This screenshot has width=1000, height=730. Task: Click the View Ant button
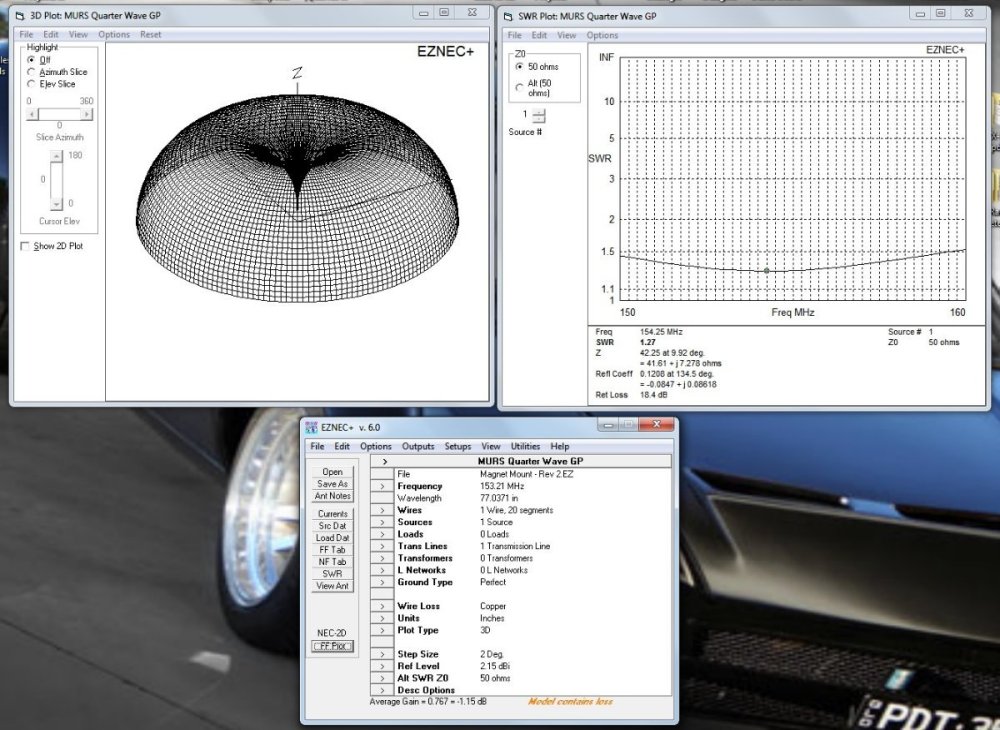coord(333,586)
